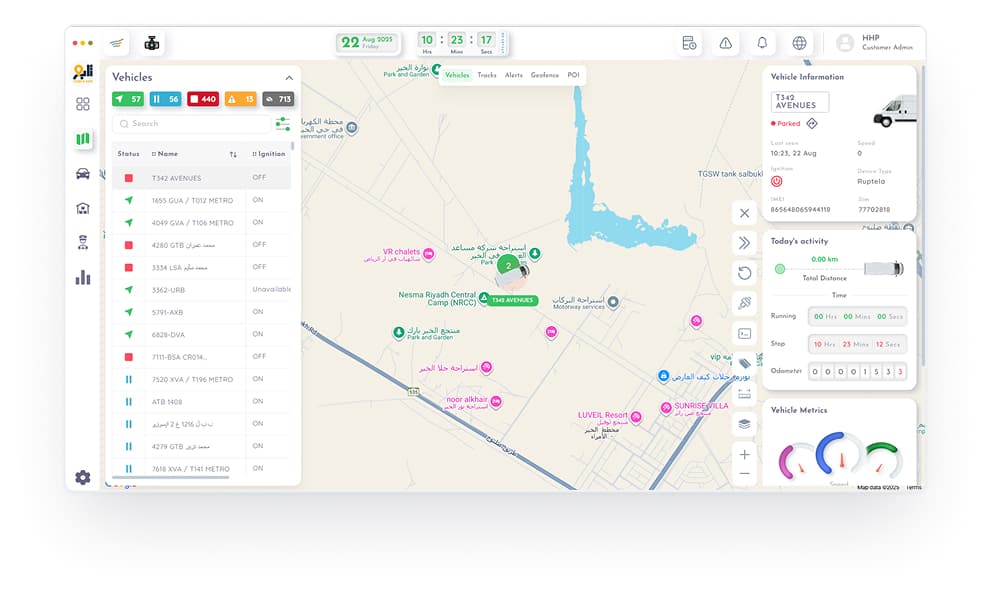
Task: Click the vehicle list search field
Action: (190, 123)
